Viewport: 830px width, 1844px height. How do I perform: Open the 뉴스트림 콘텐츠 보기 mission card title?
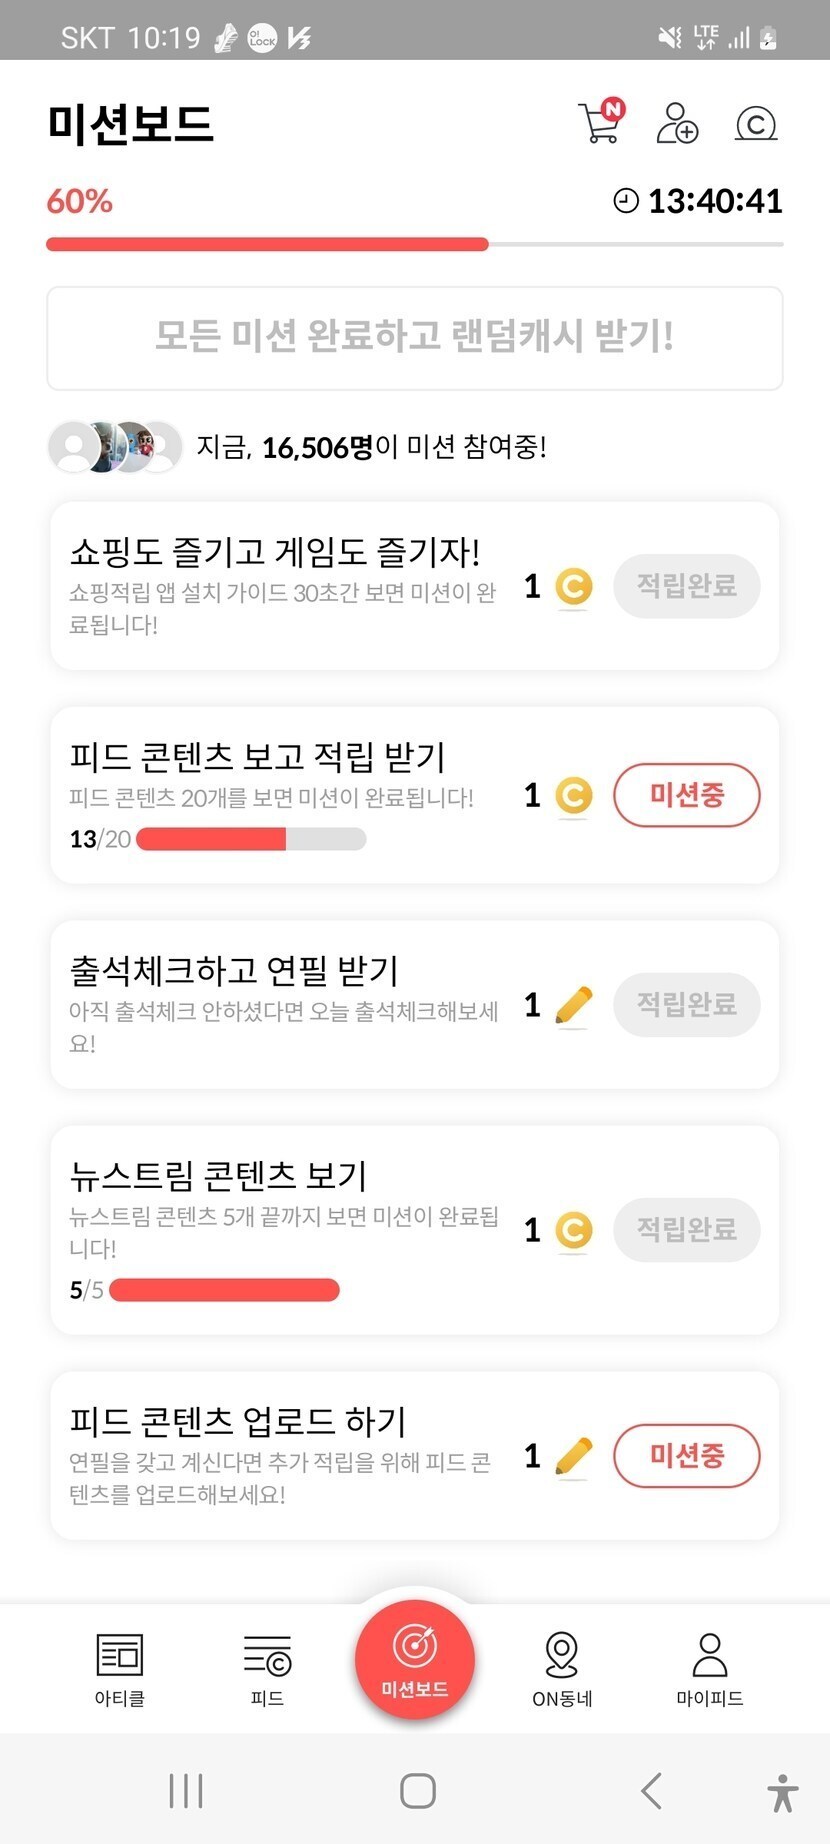pos(218,1175)
